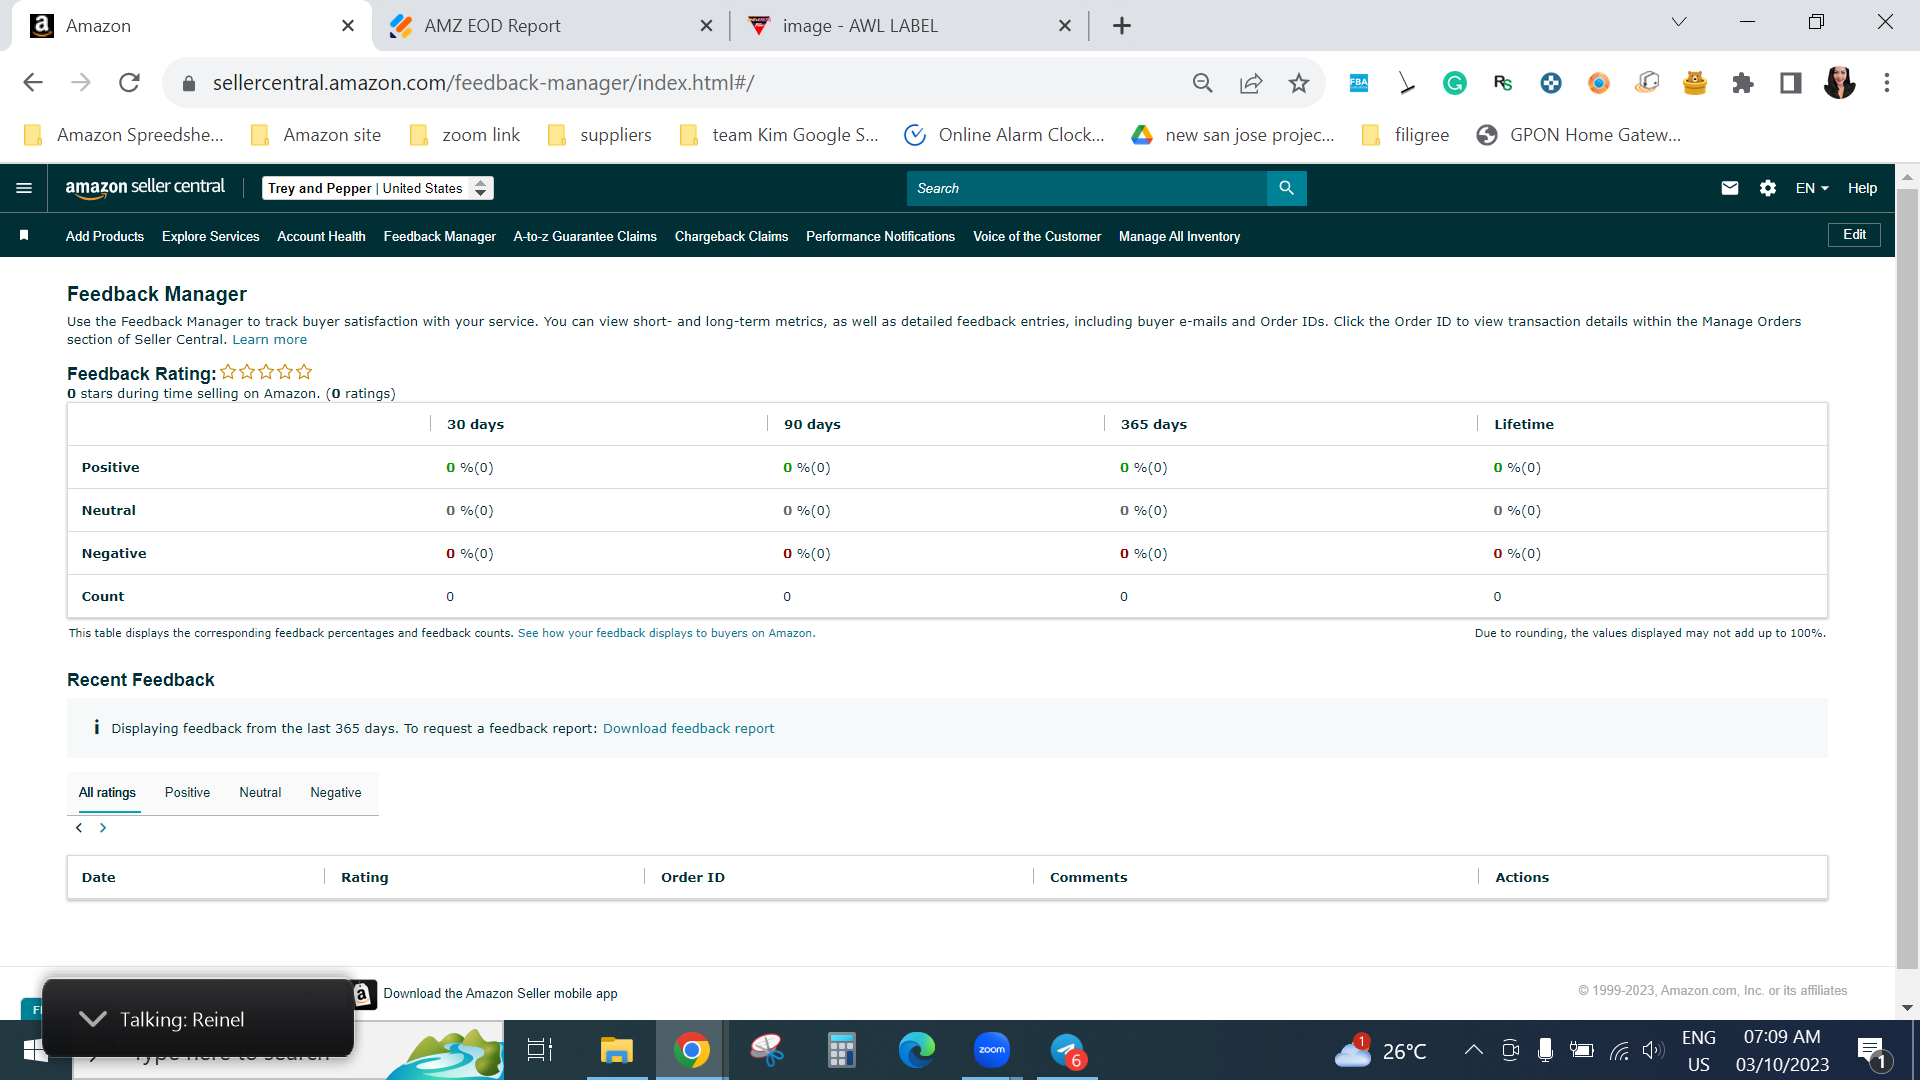Show hidden system tray icons
1920x1080 pixels.
coord(1473,1050)
